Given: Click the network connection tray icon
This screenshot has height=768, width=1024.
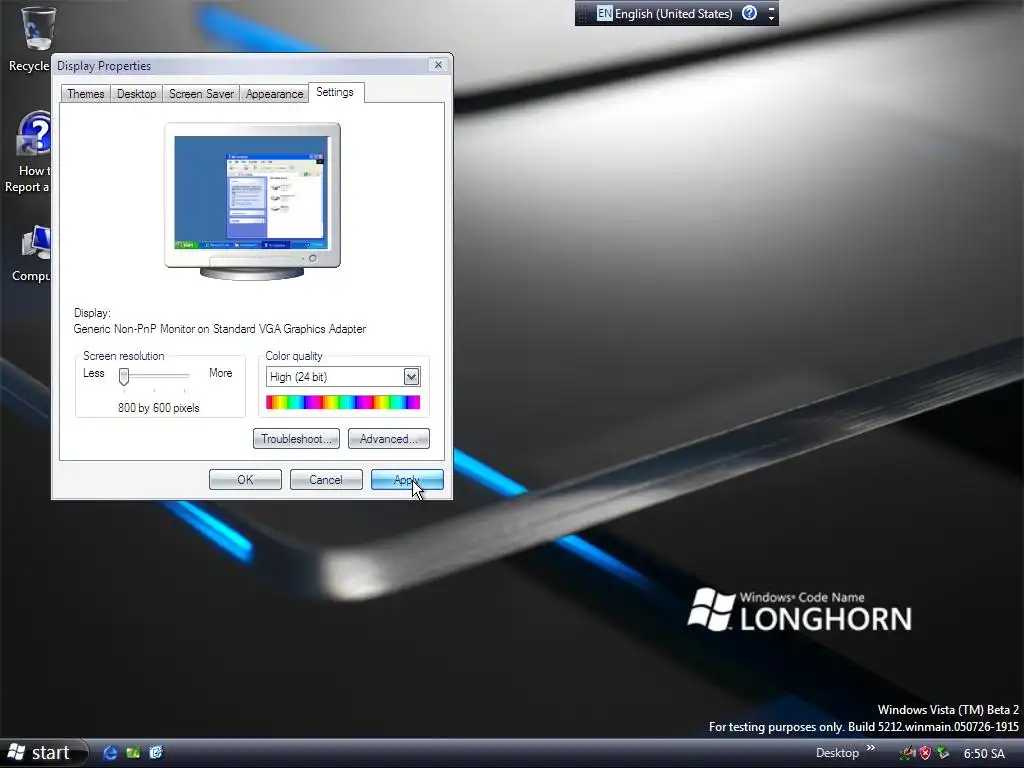Looking at the screenshot, I should coord(907,753).
